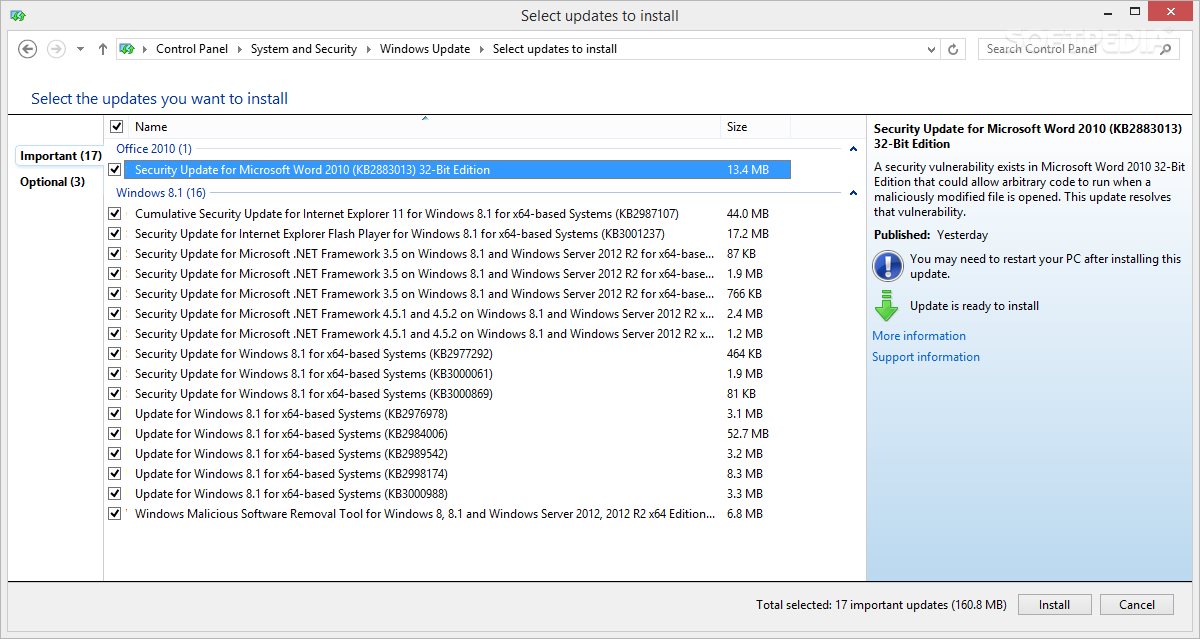
Task: Switch to the Optional (3) tab
Action: point(52,182)
